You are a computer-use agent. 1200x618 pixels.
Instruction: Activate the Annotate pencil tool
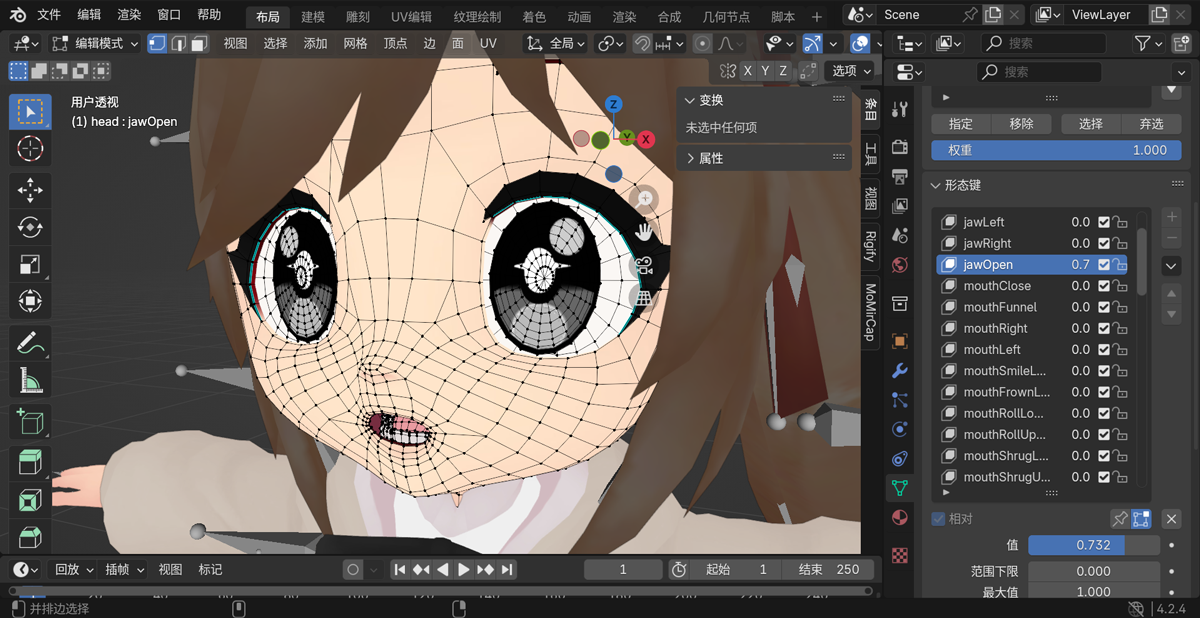pos(30,343)
